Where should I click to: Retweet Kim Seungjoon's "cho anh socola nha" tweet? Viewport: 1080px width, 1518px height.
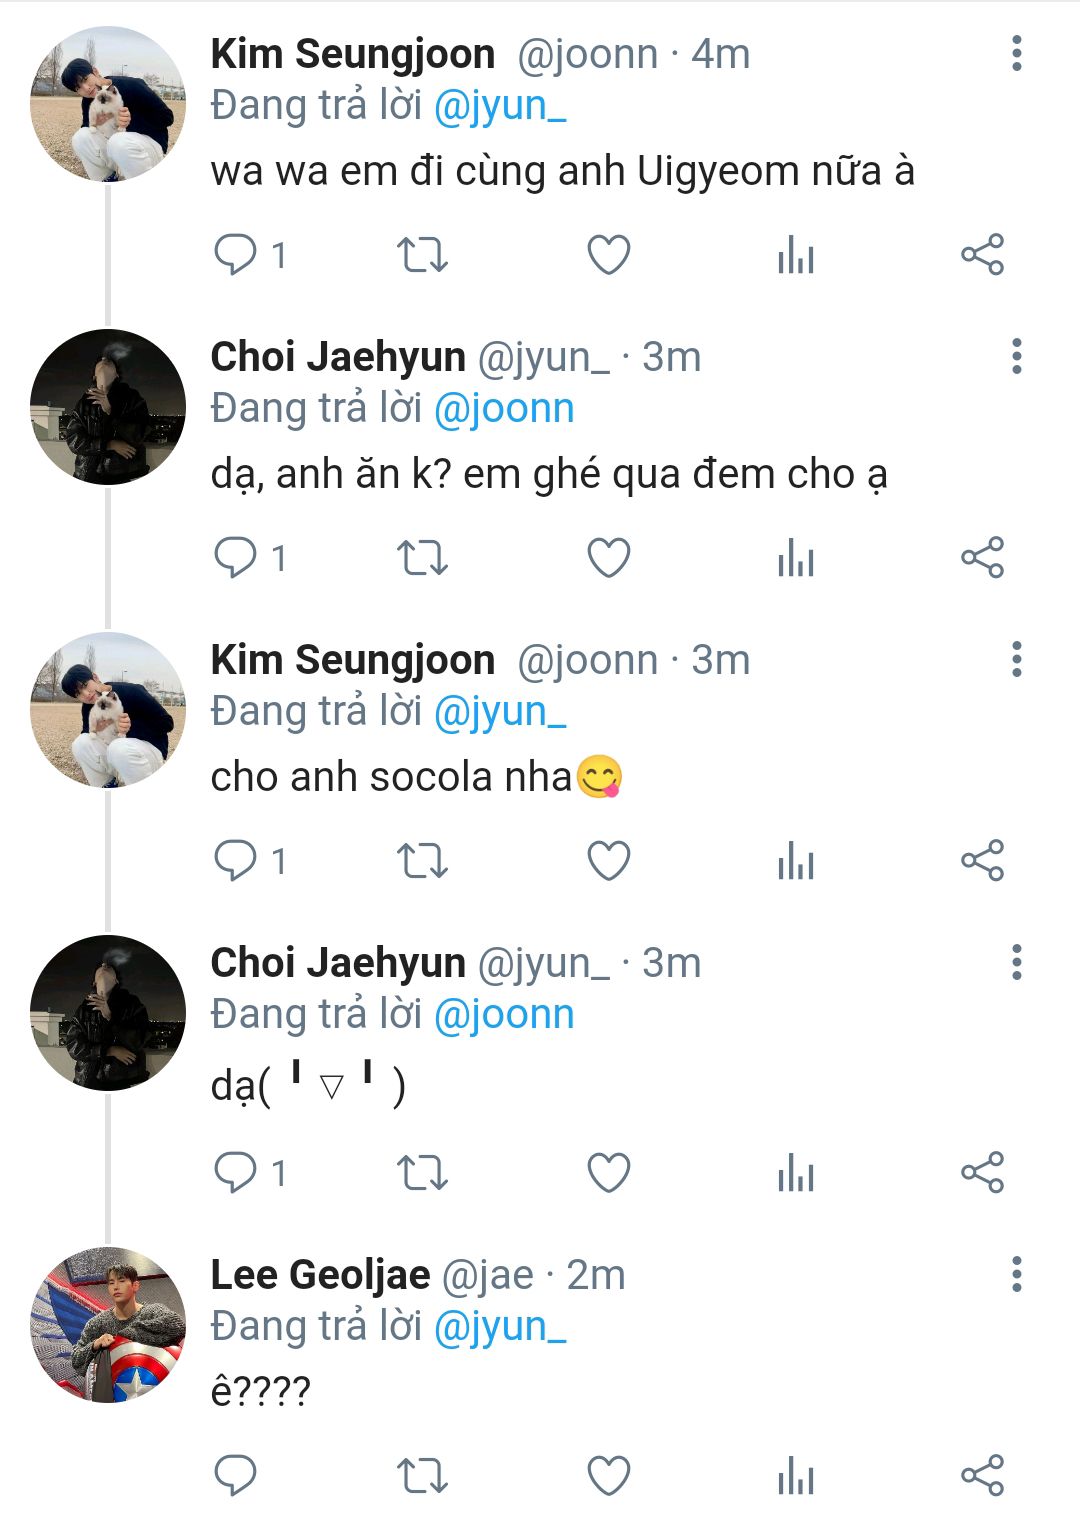point(422,860)
